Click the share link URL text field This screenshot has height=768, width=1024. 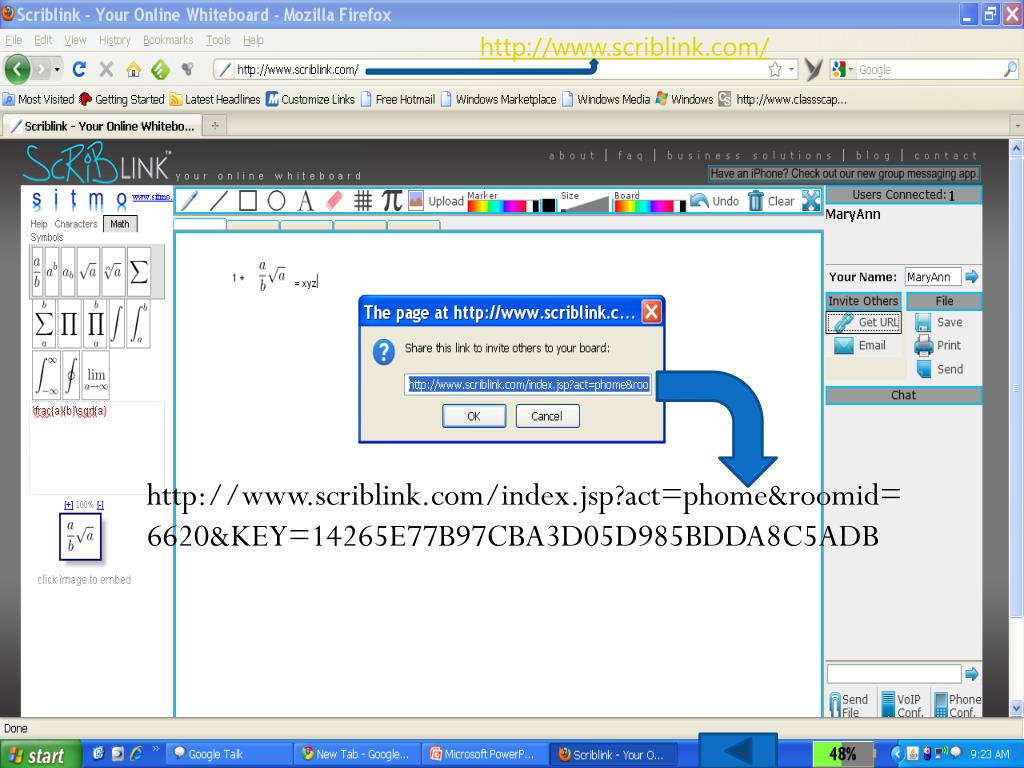pos(528,384)
